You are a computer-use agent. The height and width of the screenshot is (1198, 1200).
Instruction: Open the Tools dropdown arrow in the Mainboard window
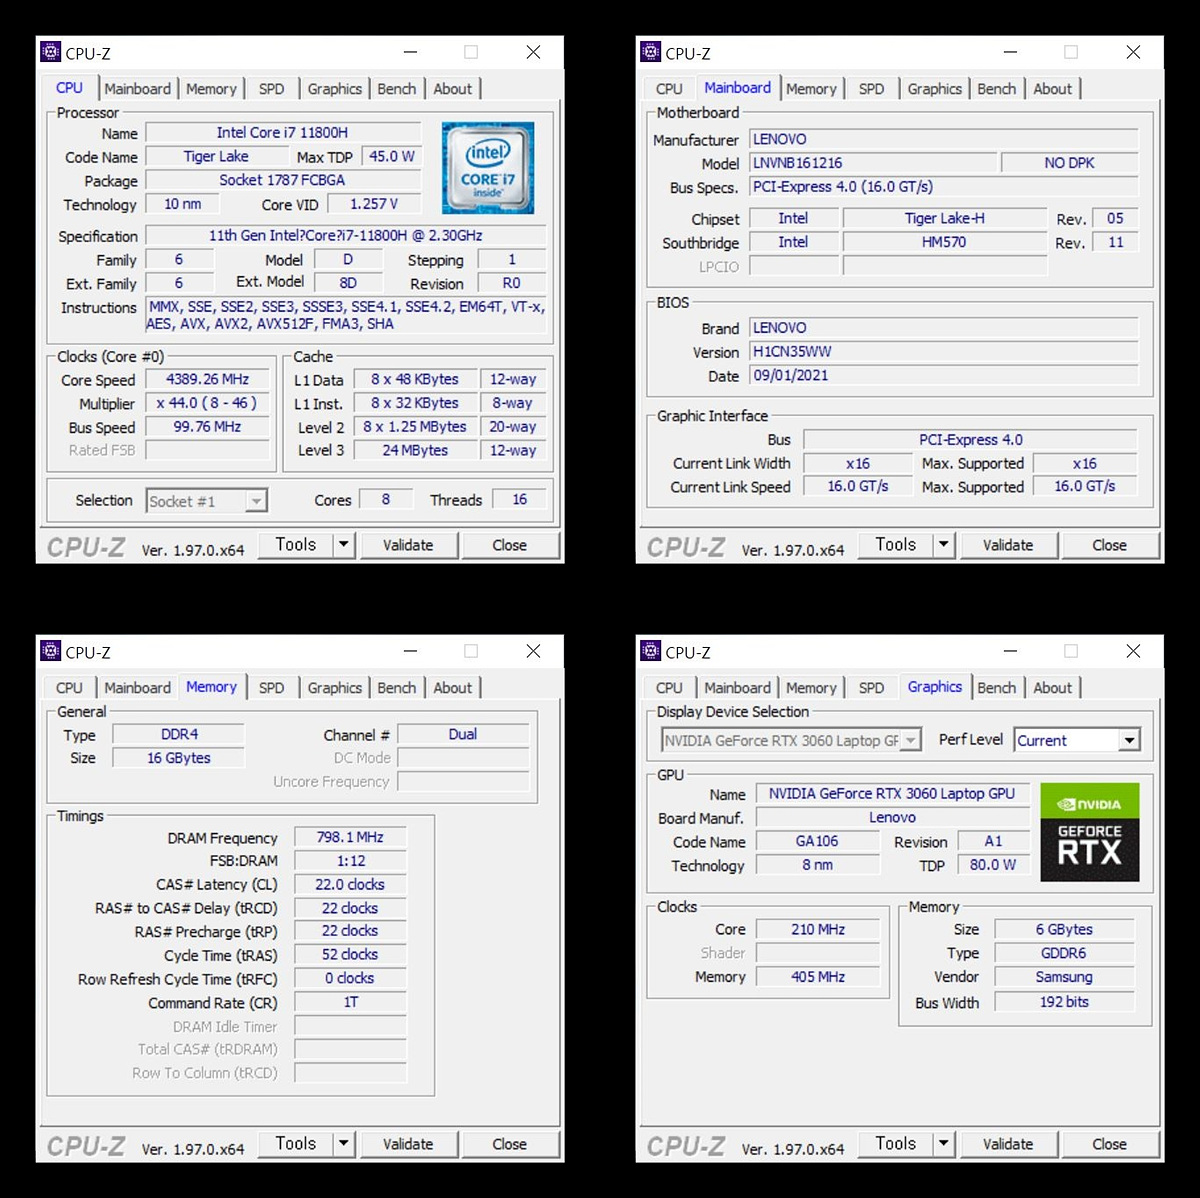click(944, 545)
